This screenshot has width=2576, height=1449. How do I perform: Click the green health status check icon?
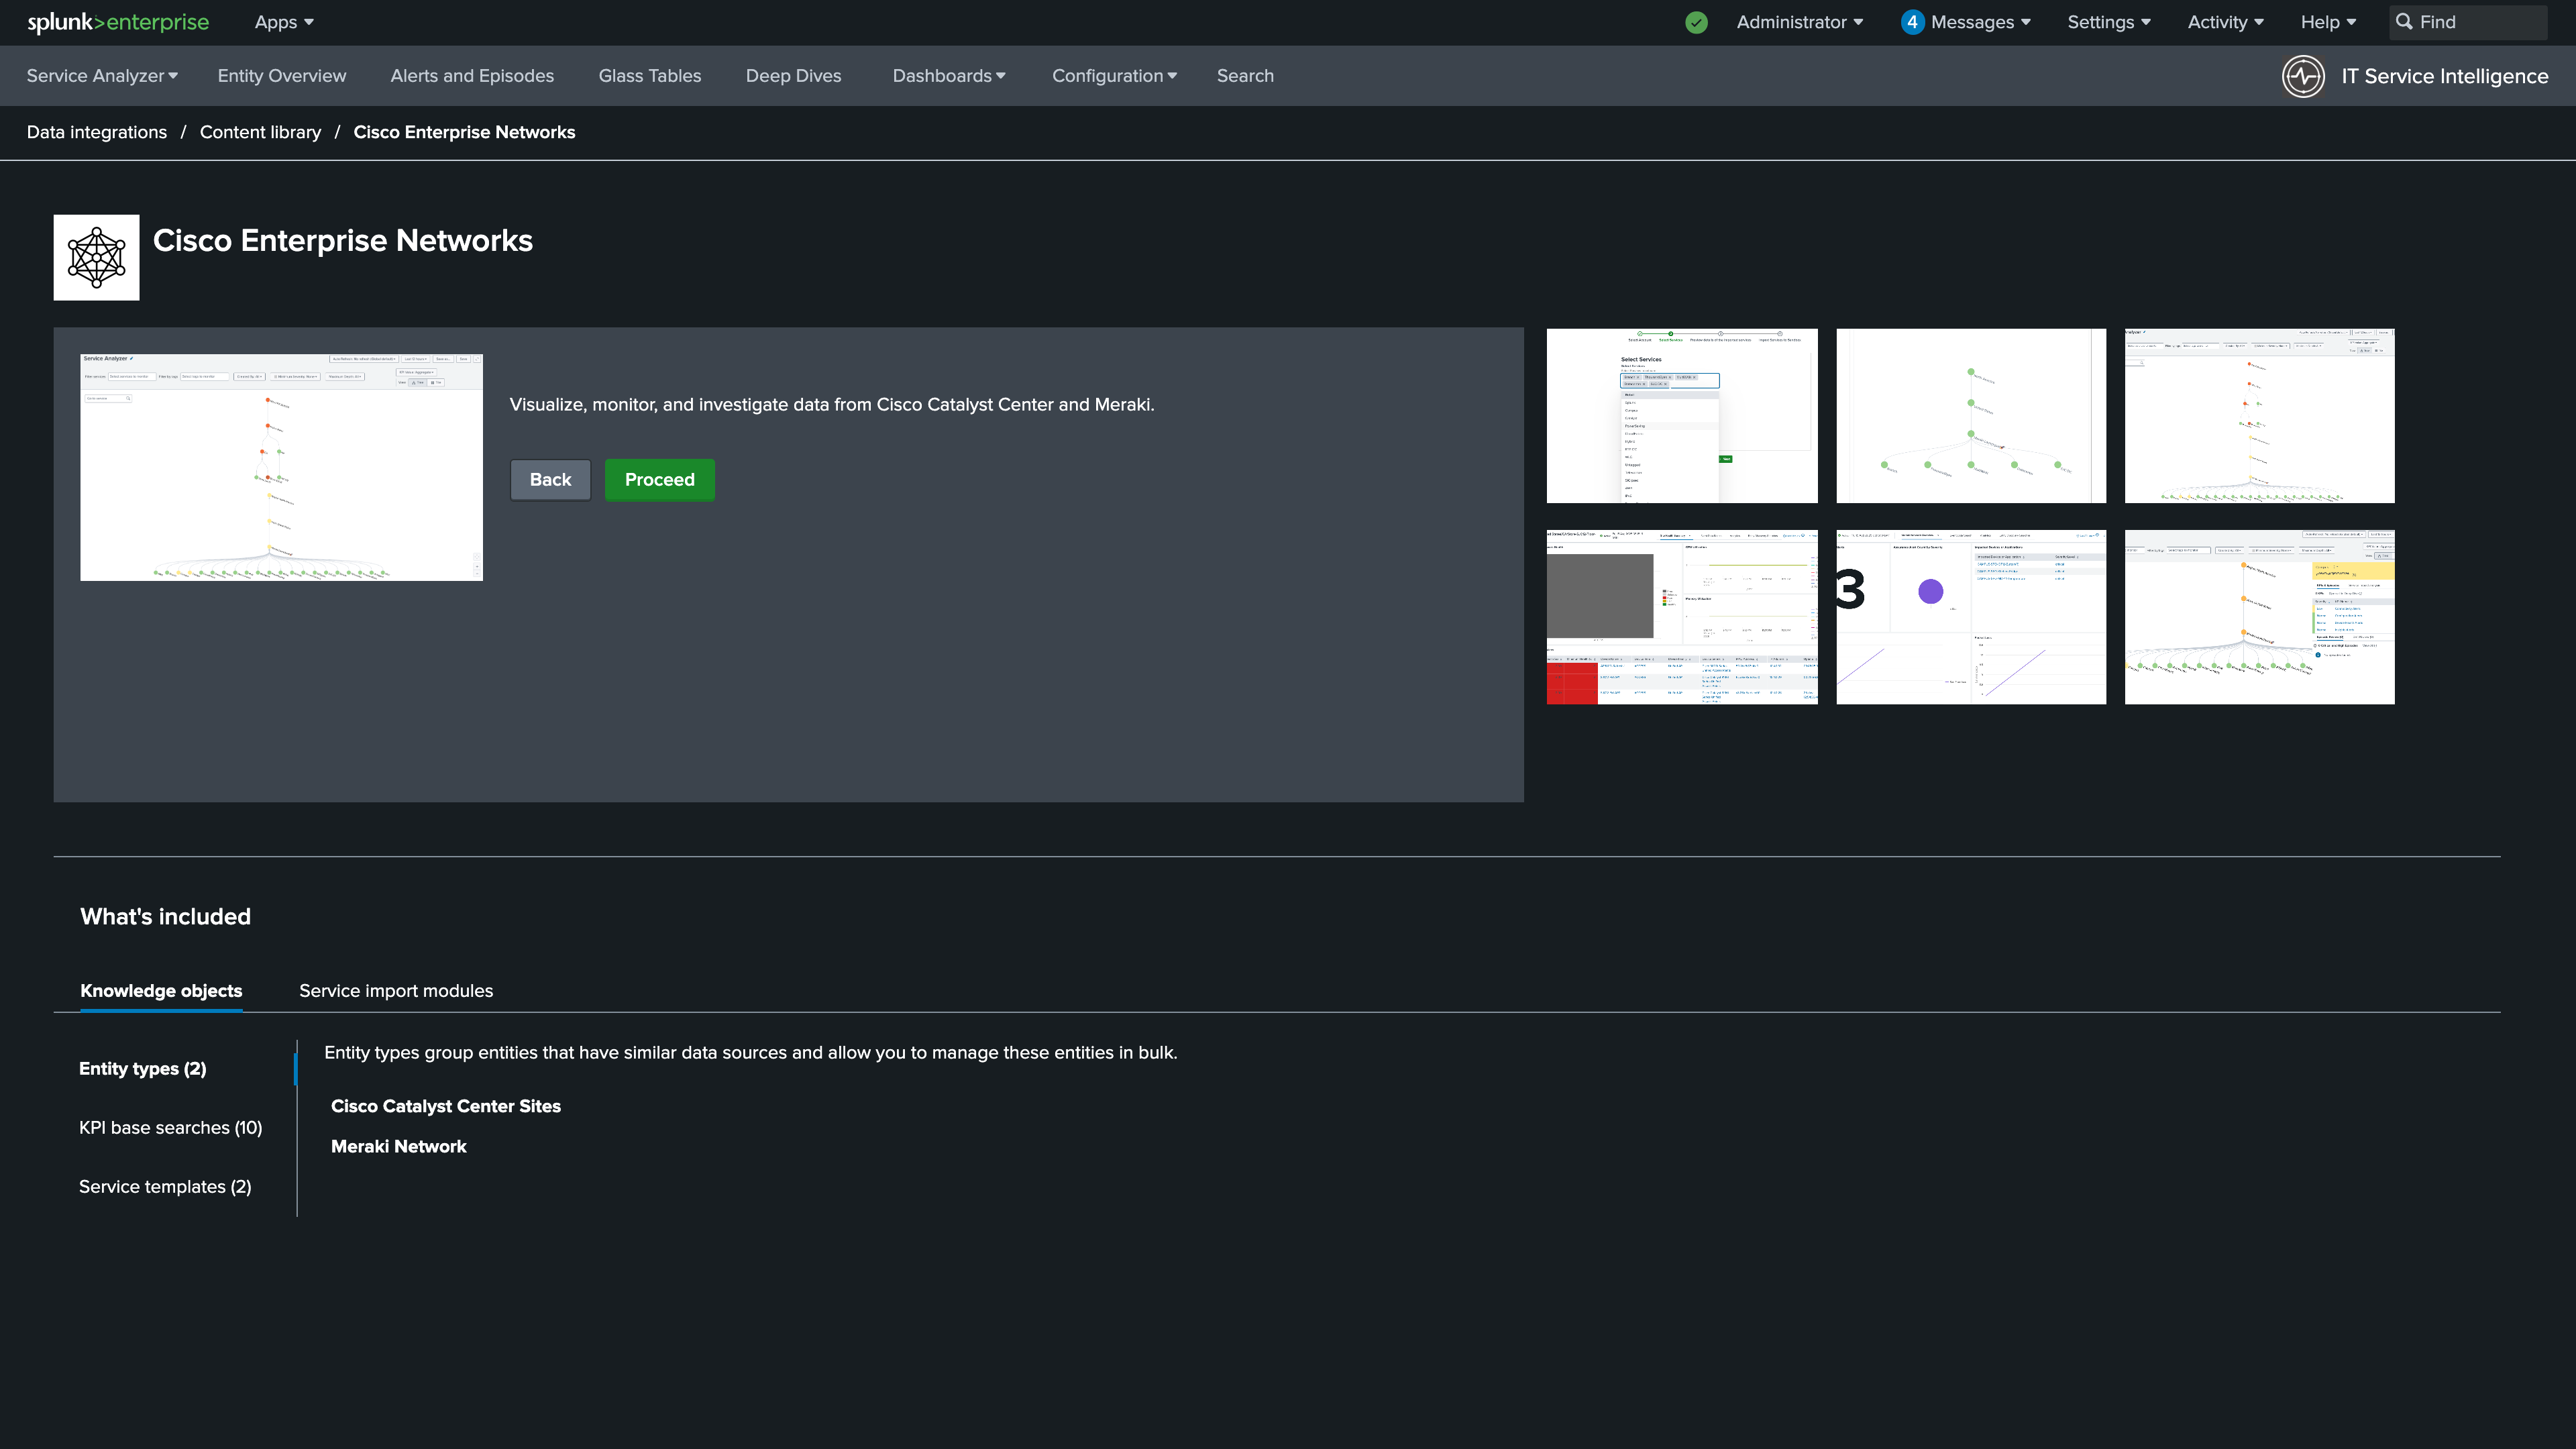pos(1696,22)
